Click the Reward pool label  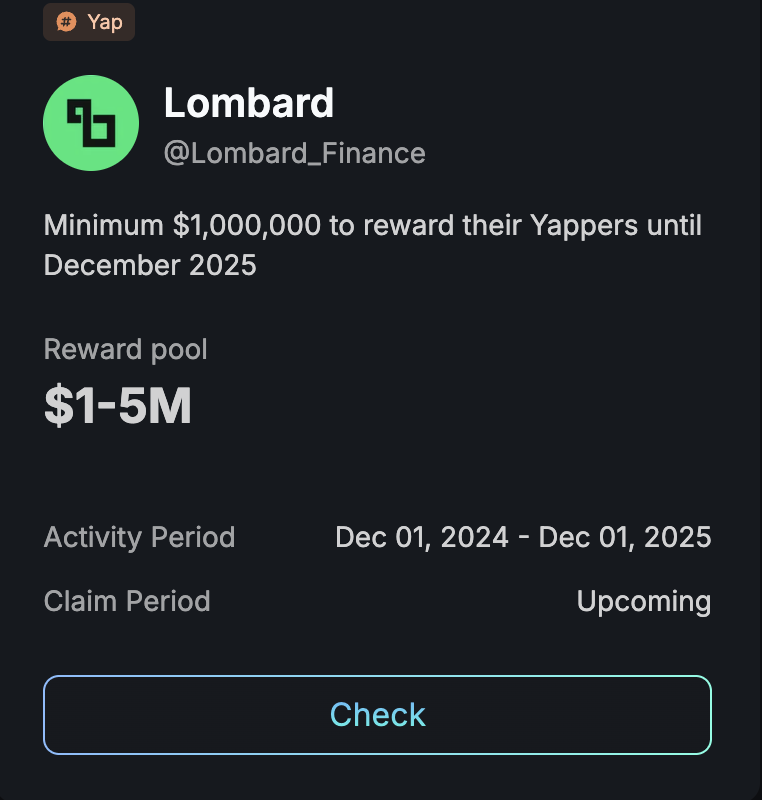click(125, 349)
